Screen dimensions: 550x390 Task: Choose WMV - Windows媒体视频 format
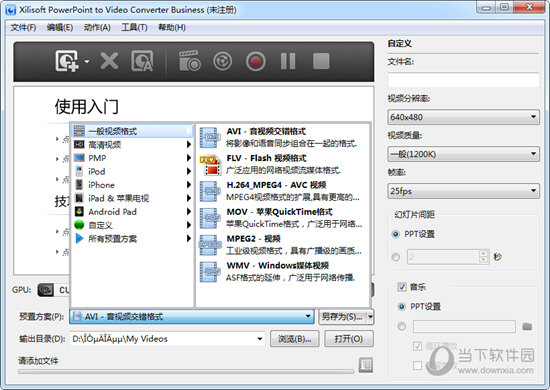tap(282, 271)
